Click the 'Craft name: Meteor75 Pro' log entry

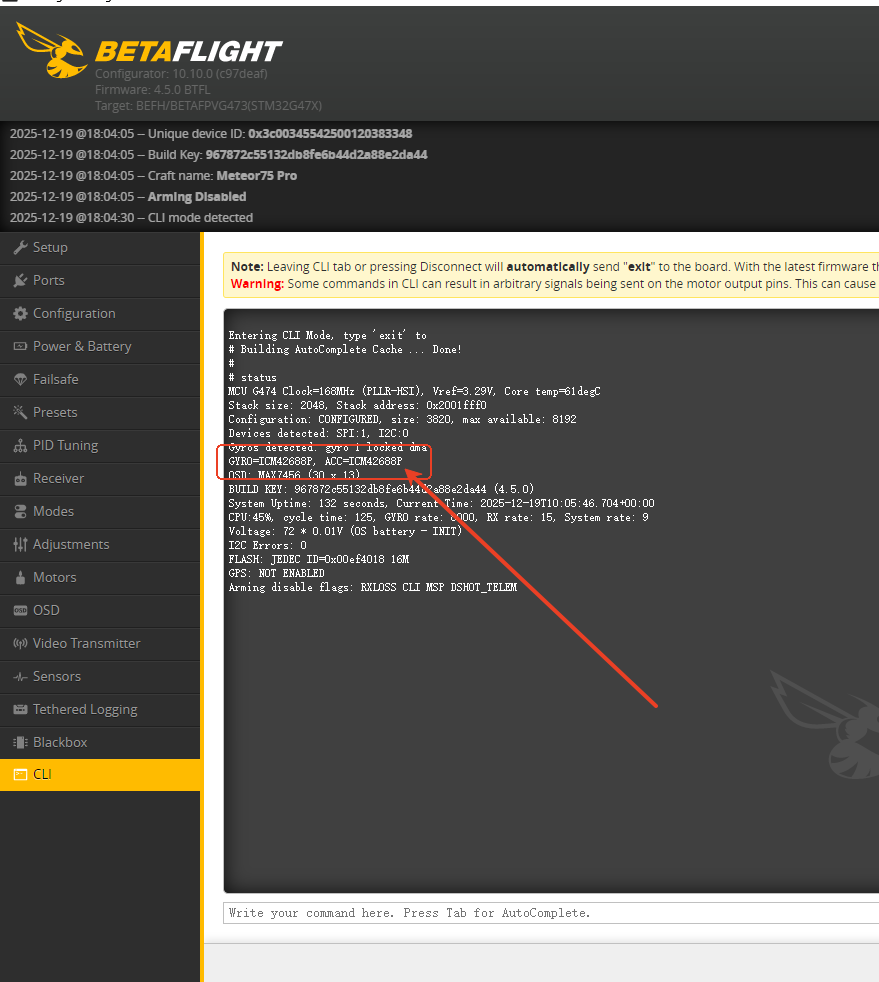coord(153,175)
